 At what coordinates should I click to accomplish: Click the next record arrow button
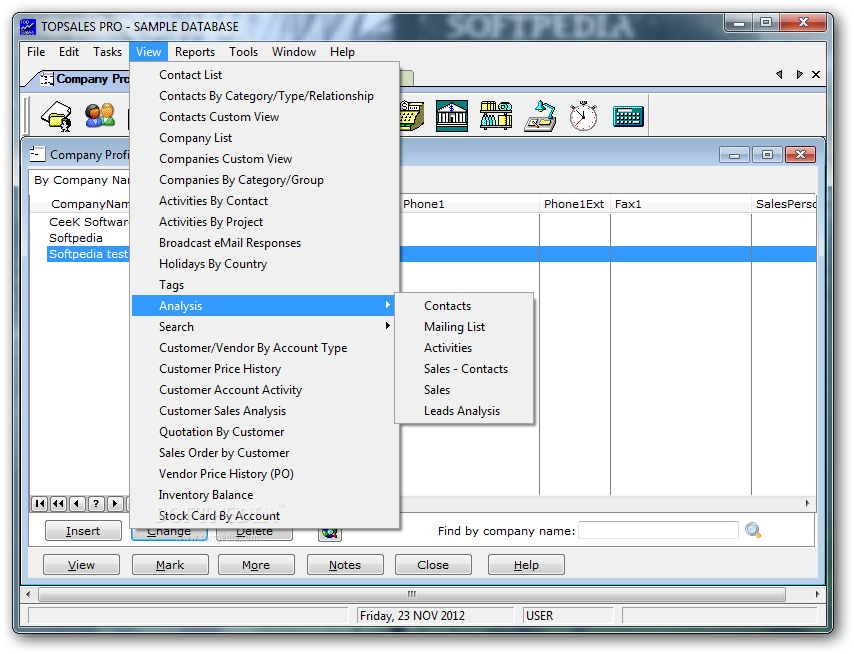coord(115,504)
